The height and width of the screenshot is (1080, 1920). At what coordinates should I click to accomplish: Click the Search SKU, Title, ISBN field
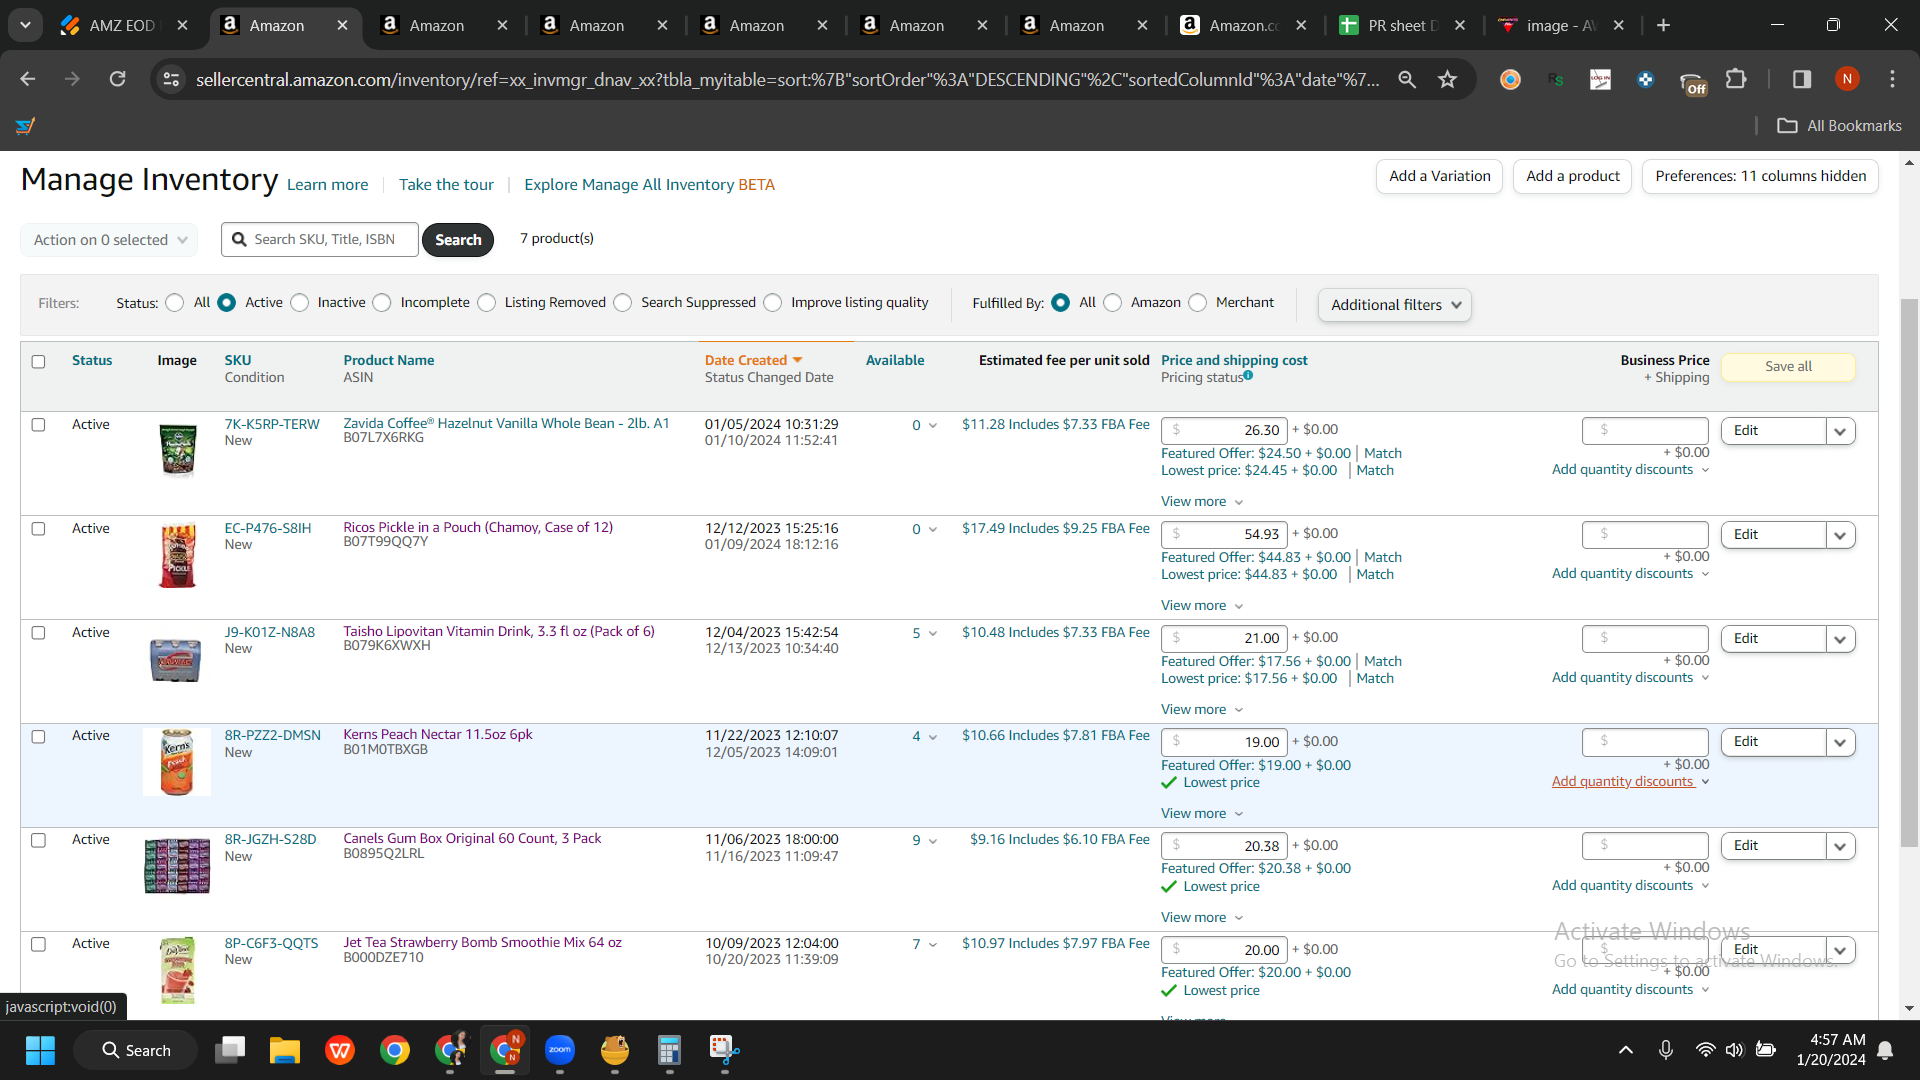320,240
